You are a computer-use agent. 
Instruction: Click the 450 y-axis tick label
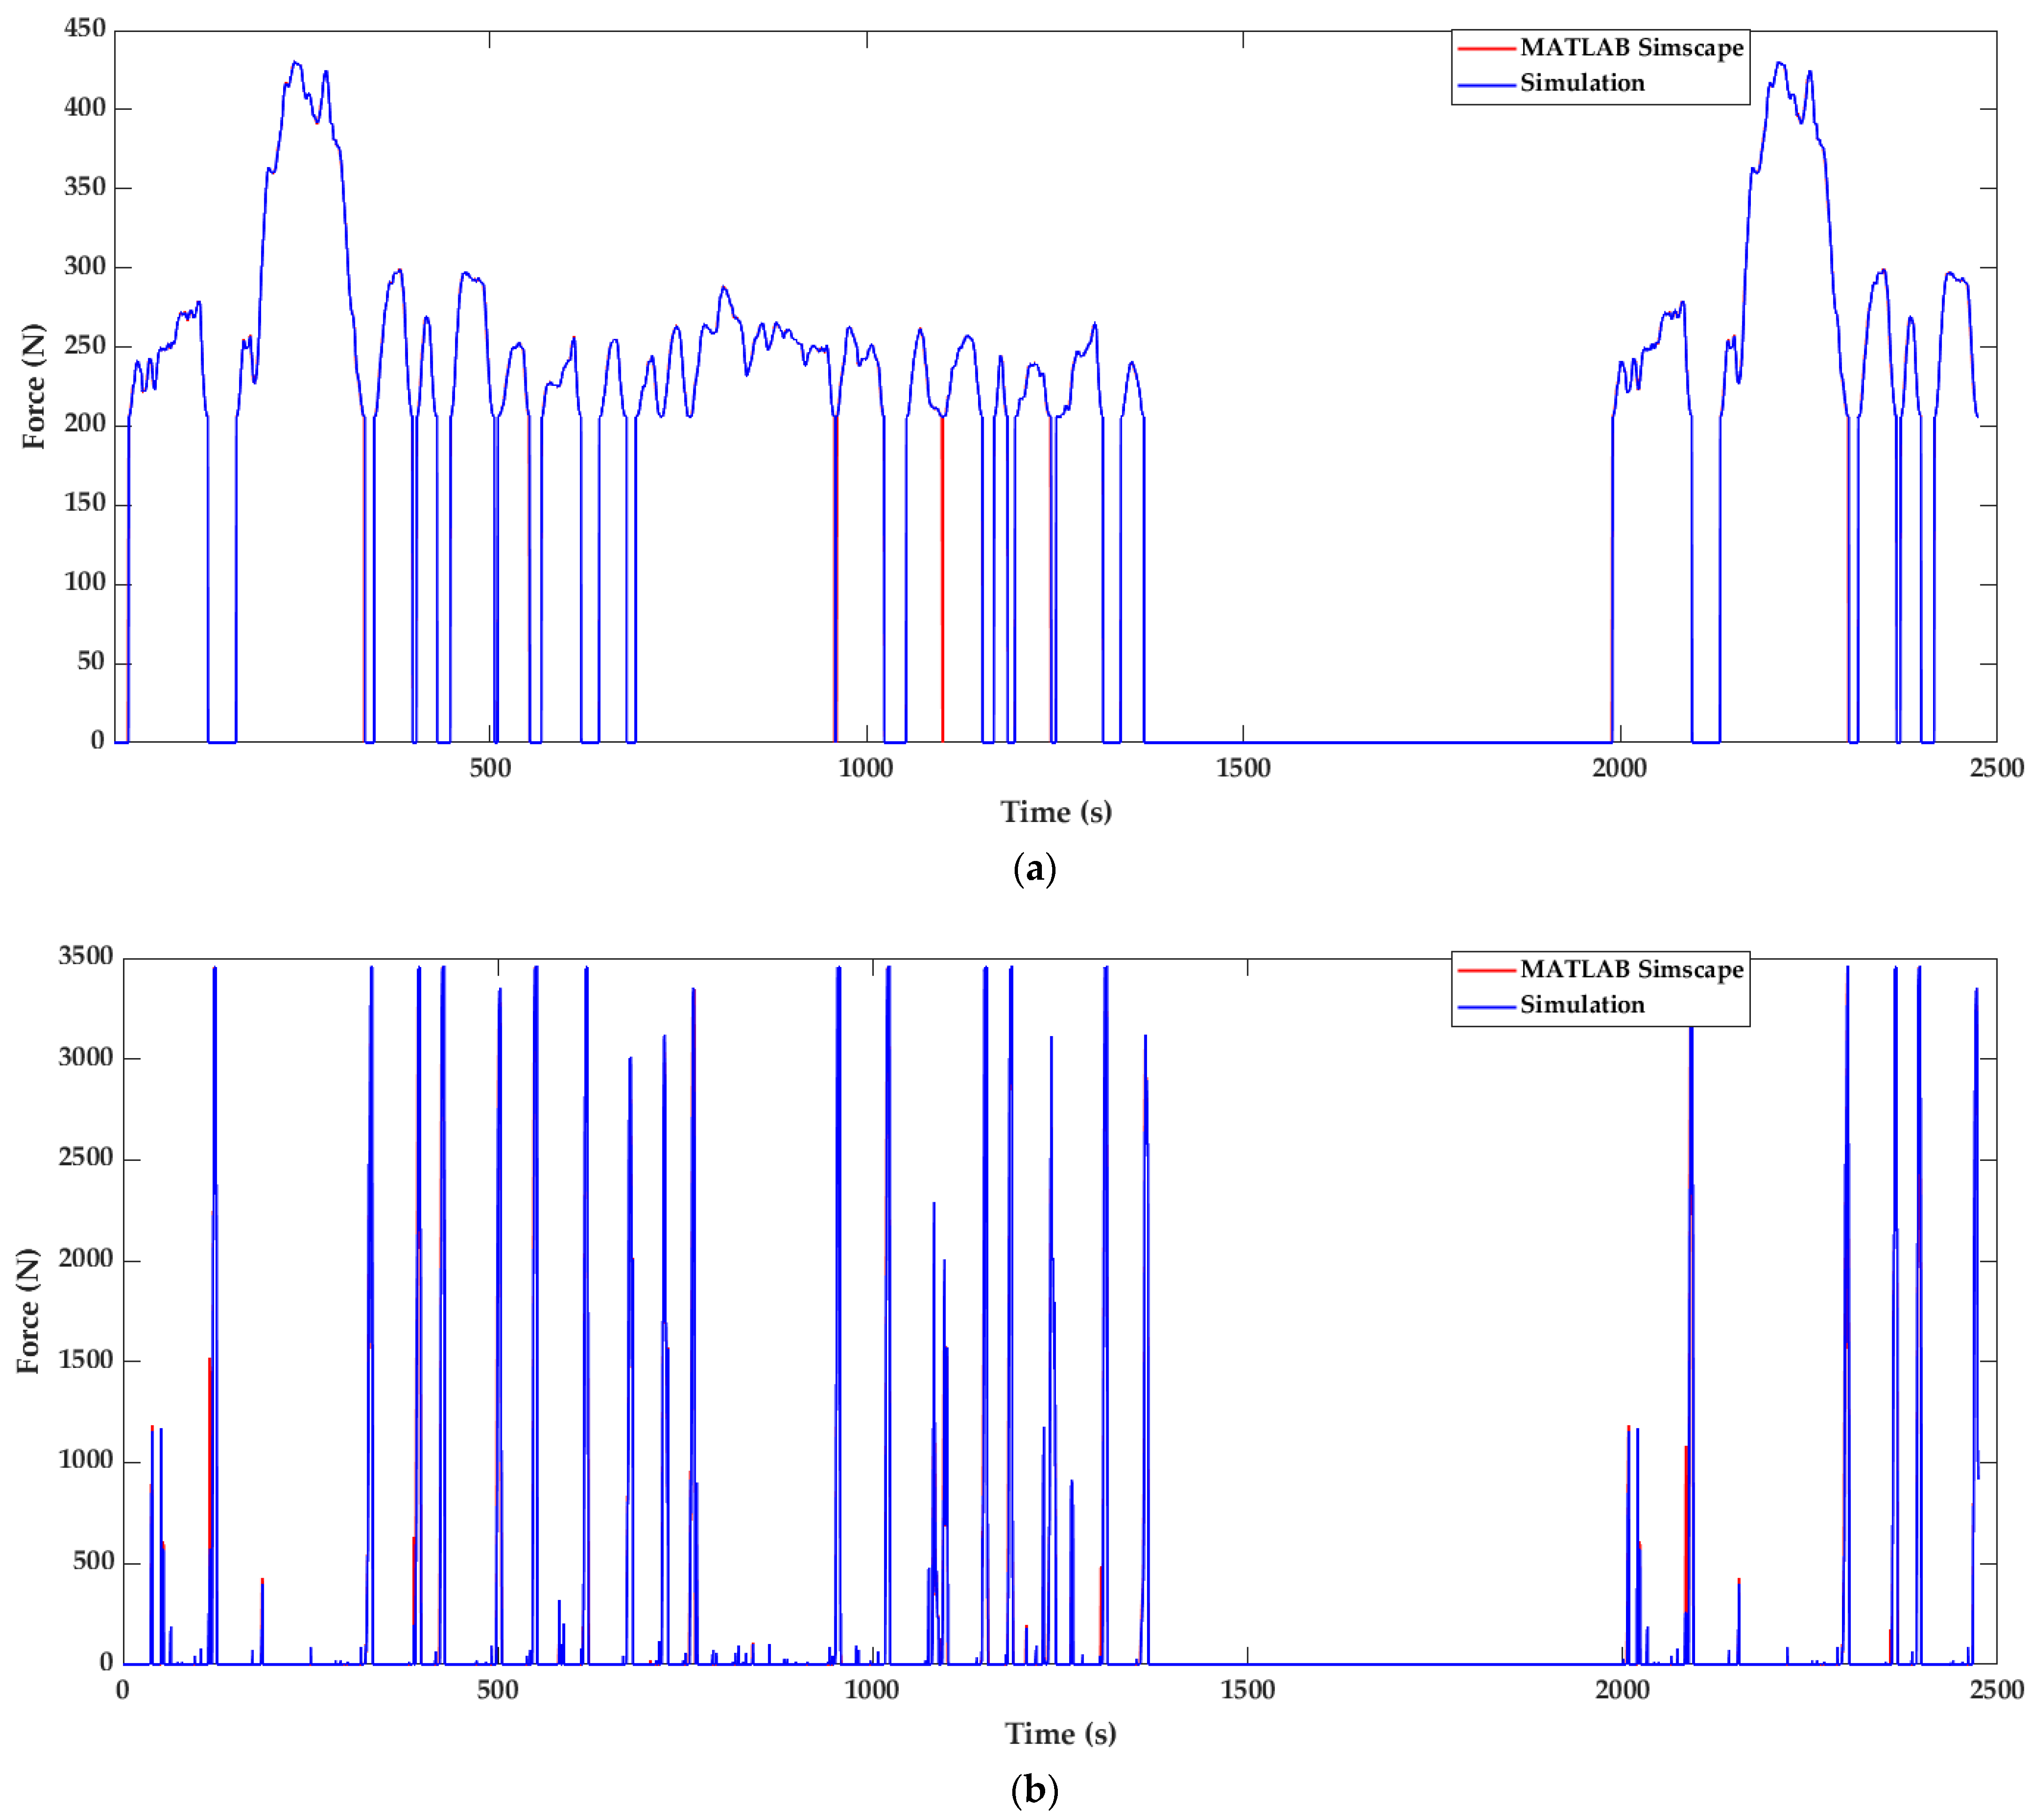point(84,28)
